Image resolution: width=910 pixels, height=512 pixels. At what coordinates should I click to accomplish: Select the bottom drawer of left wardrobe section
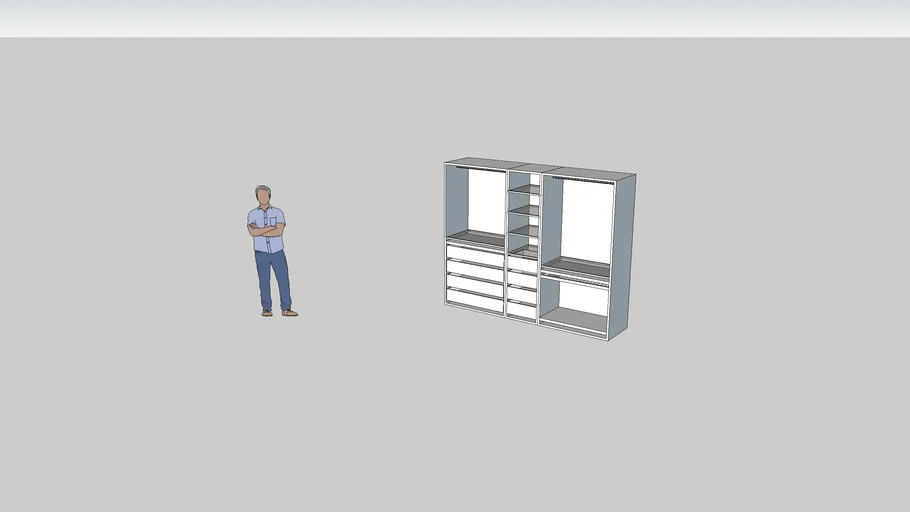475,298
